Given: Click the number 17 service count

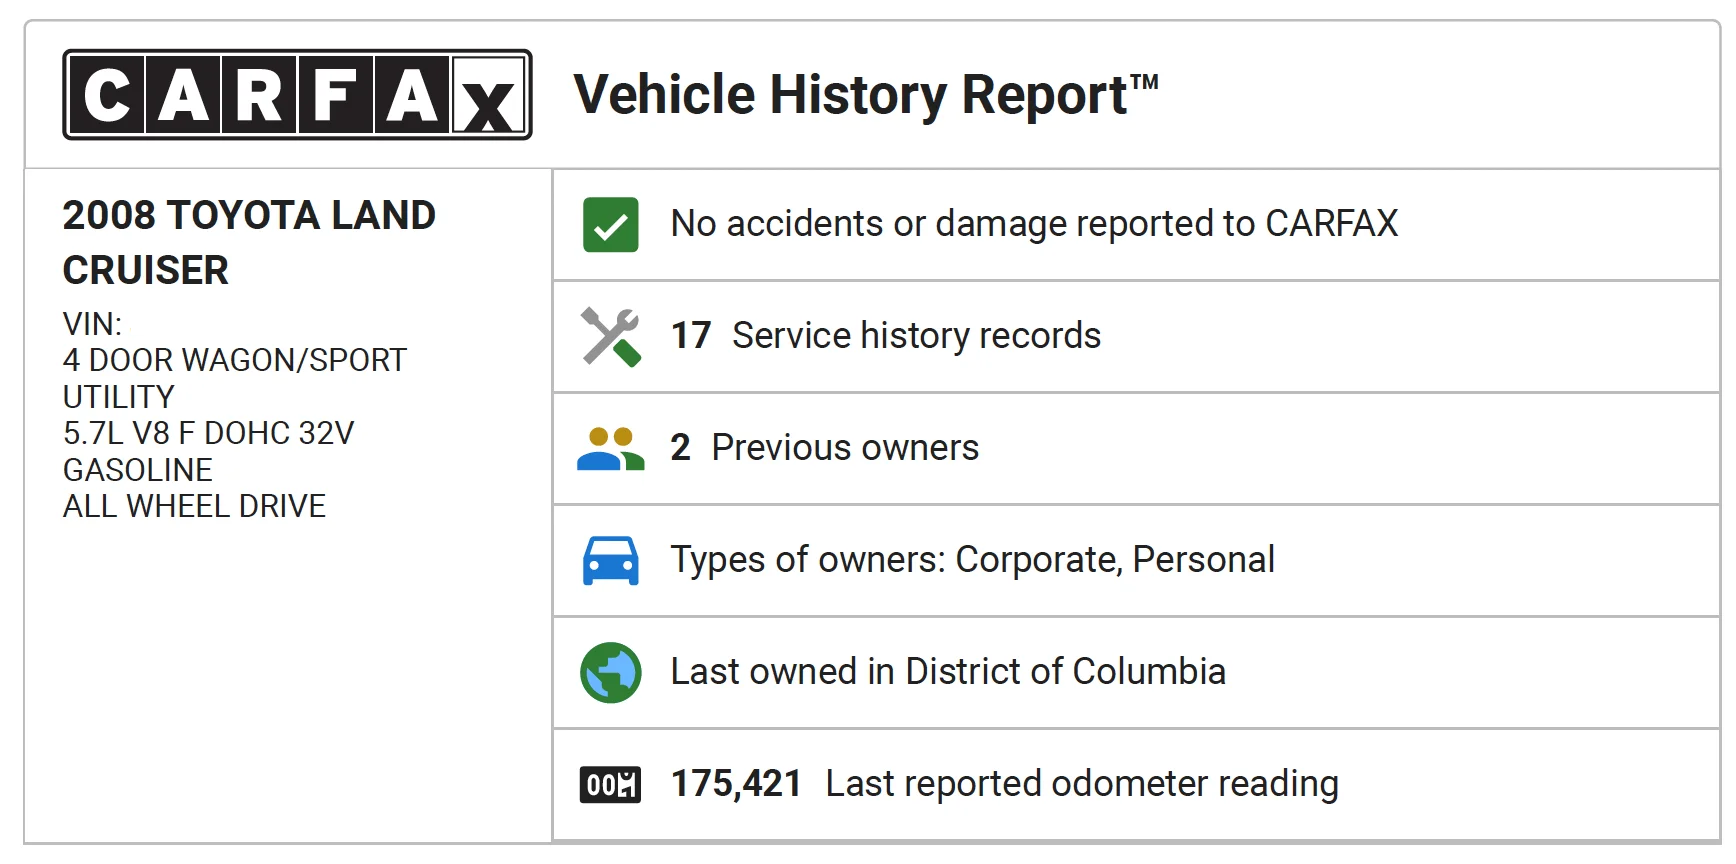Looking at the screenshot, I should [x=691, y=336].
